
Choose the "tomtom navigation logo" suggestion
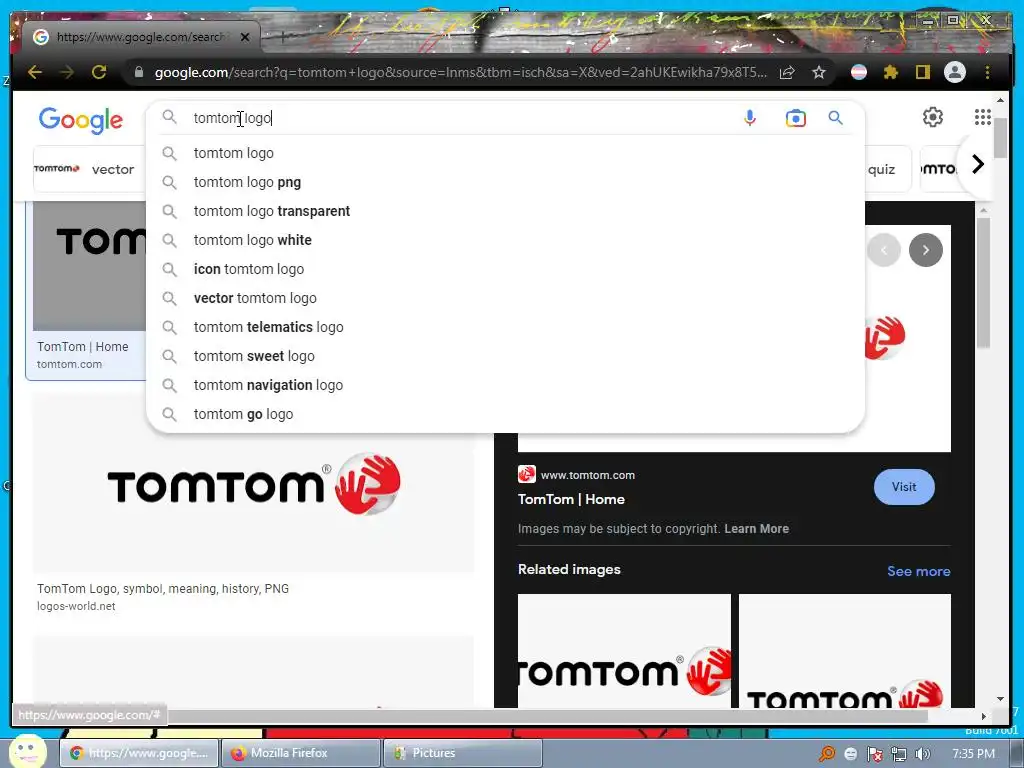point(505,385)
